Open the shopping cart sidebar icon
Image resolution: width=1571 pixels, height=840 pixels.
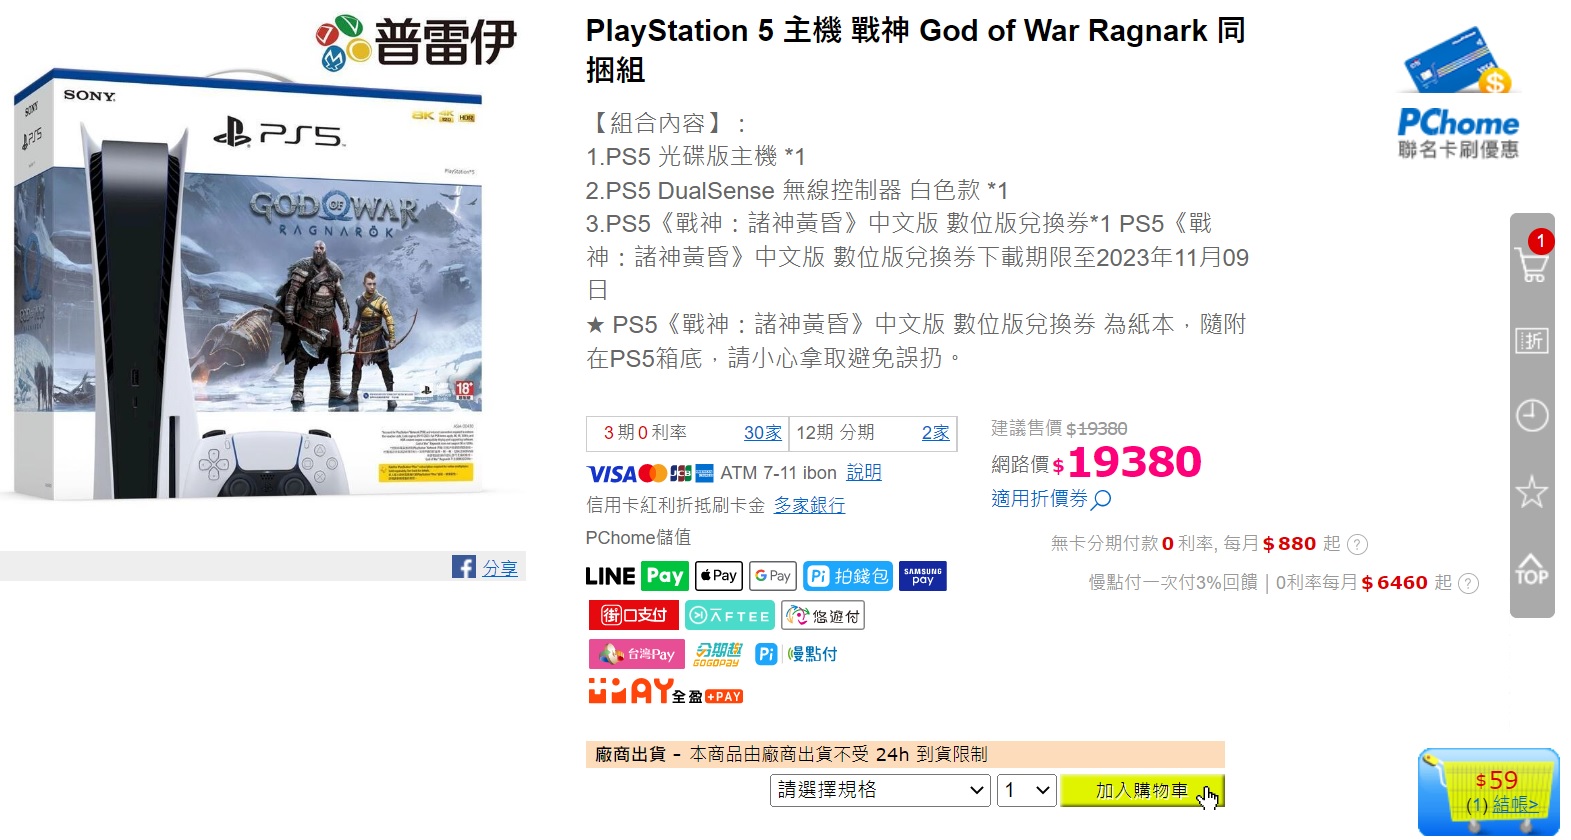[1532, 266]
